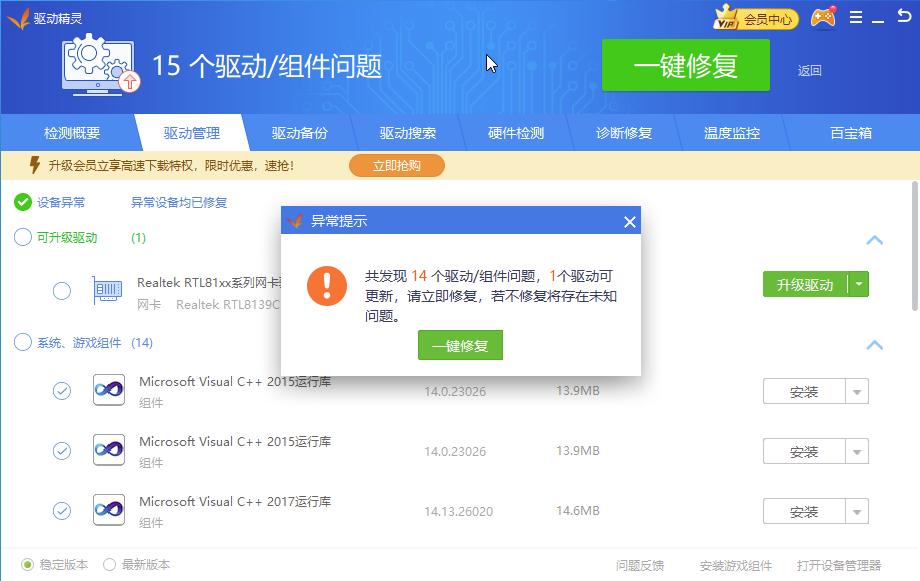The image size is (920, 581).
Task: Select the 最新版本 radio button
Action: (109, 565)
